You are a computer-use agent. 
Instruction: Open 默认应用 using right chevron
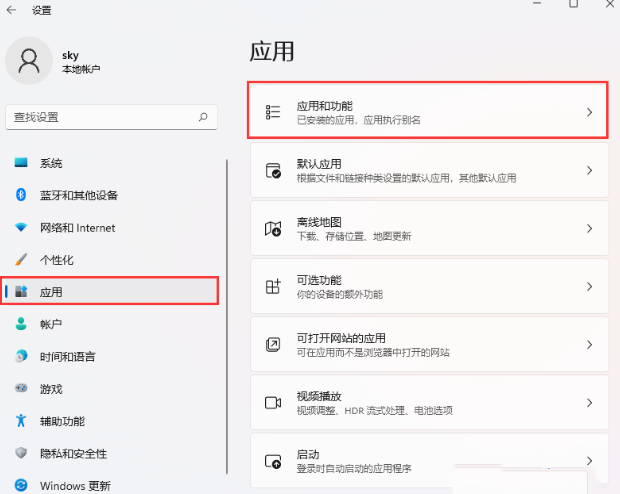pos(590,170)
